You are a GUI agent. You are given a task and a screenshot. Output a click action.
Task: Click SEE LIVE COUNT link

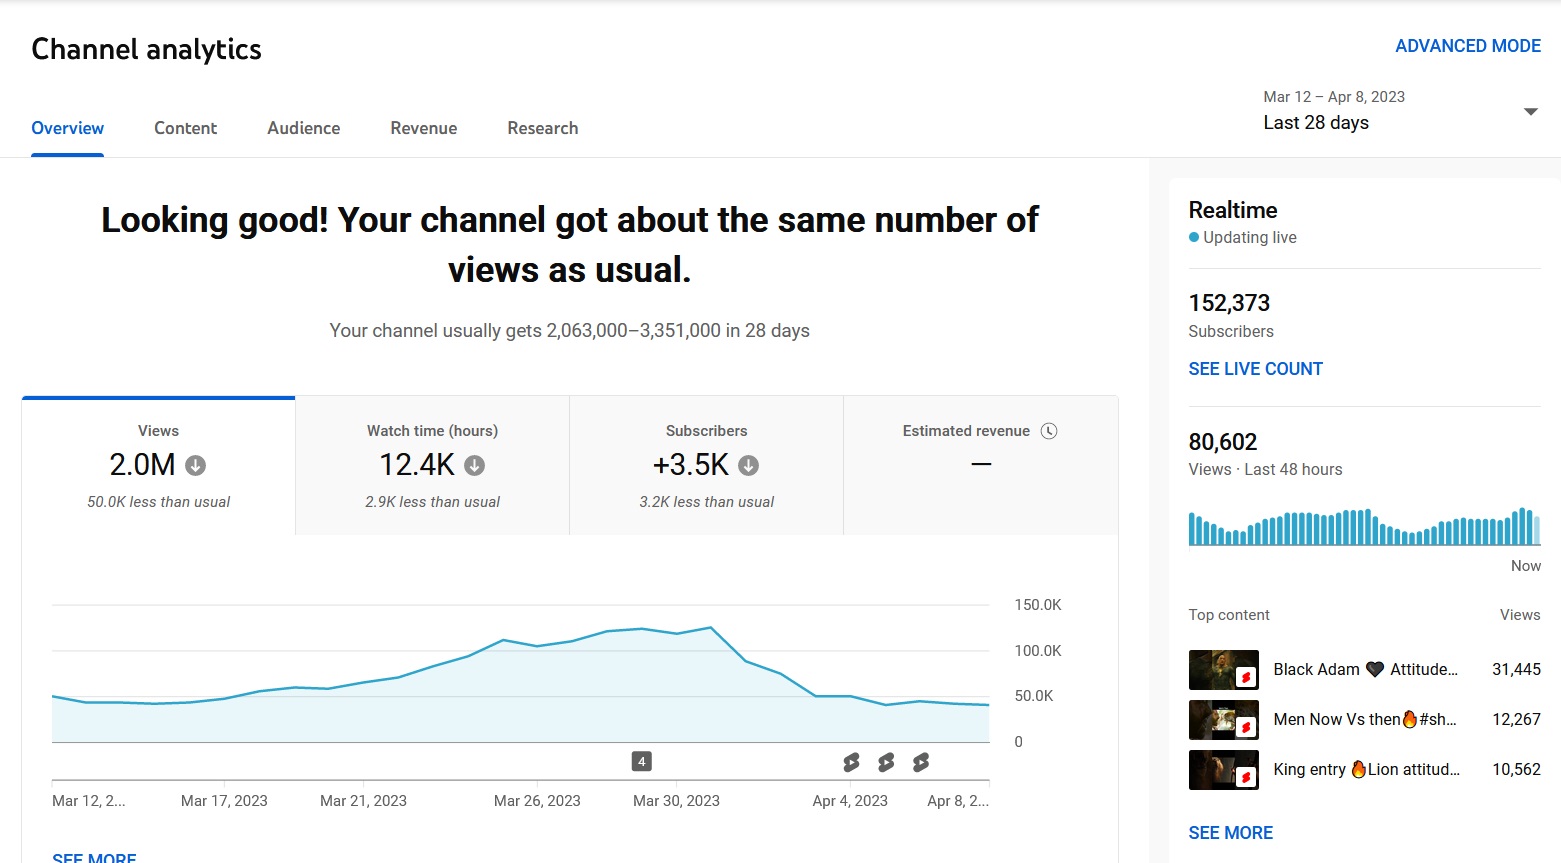click(x=1255, y=369)
